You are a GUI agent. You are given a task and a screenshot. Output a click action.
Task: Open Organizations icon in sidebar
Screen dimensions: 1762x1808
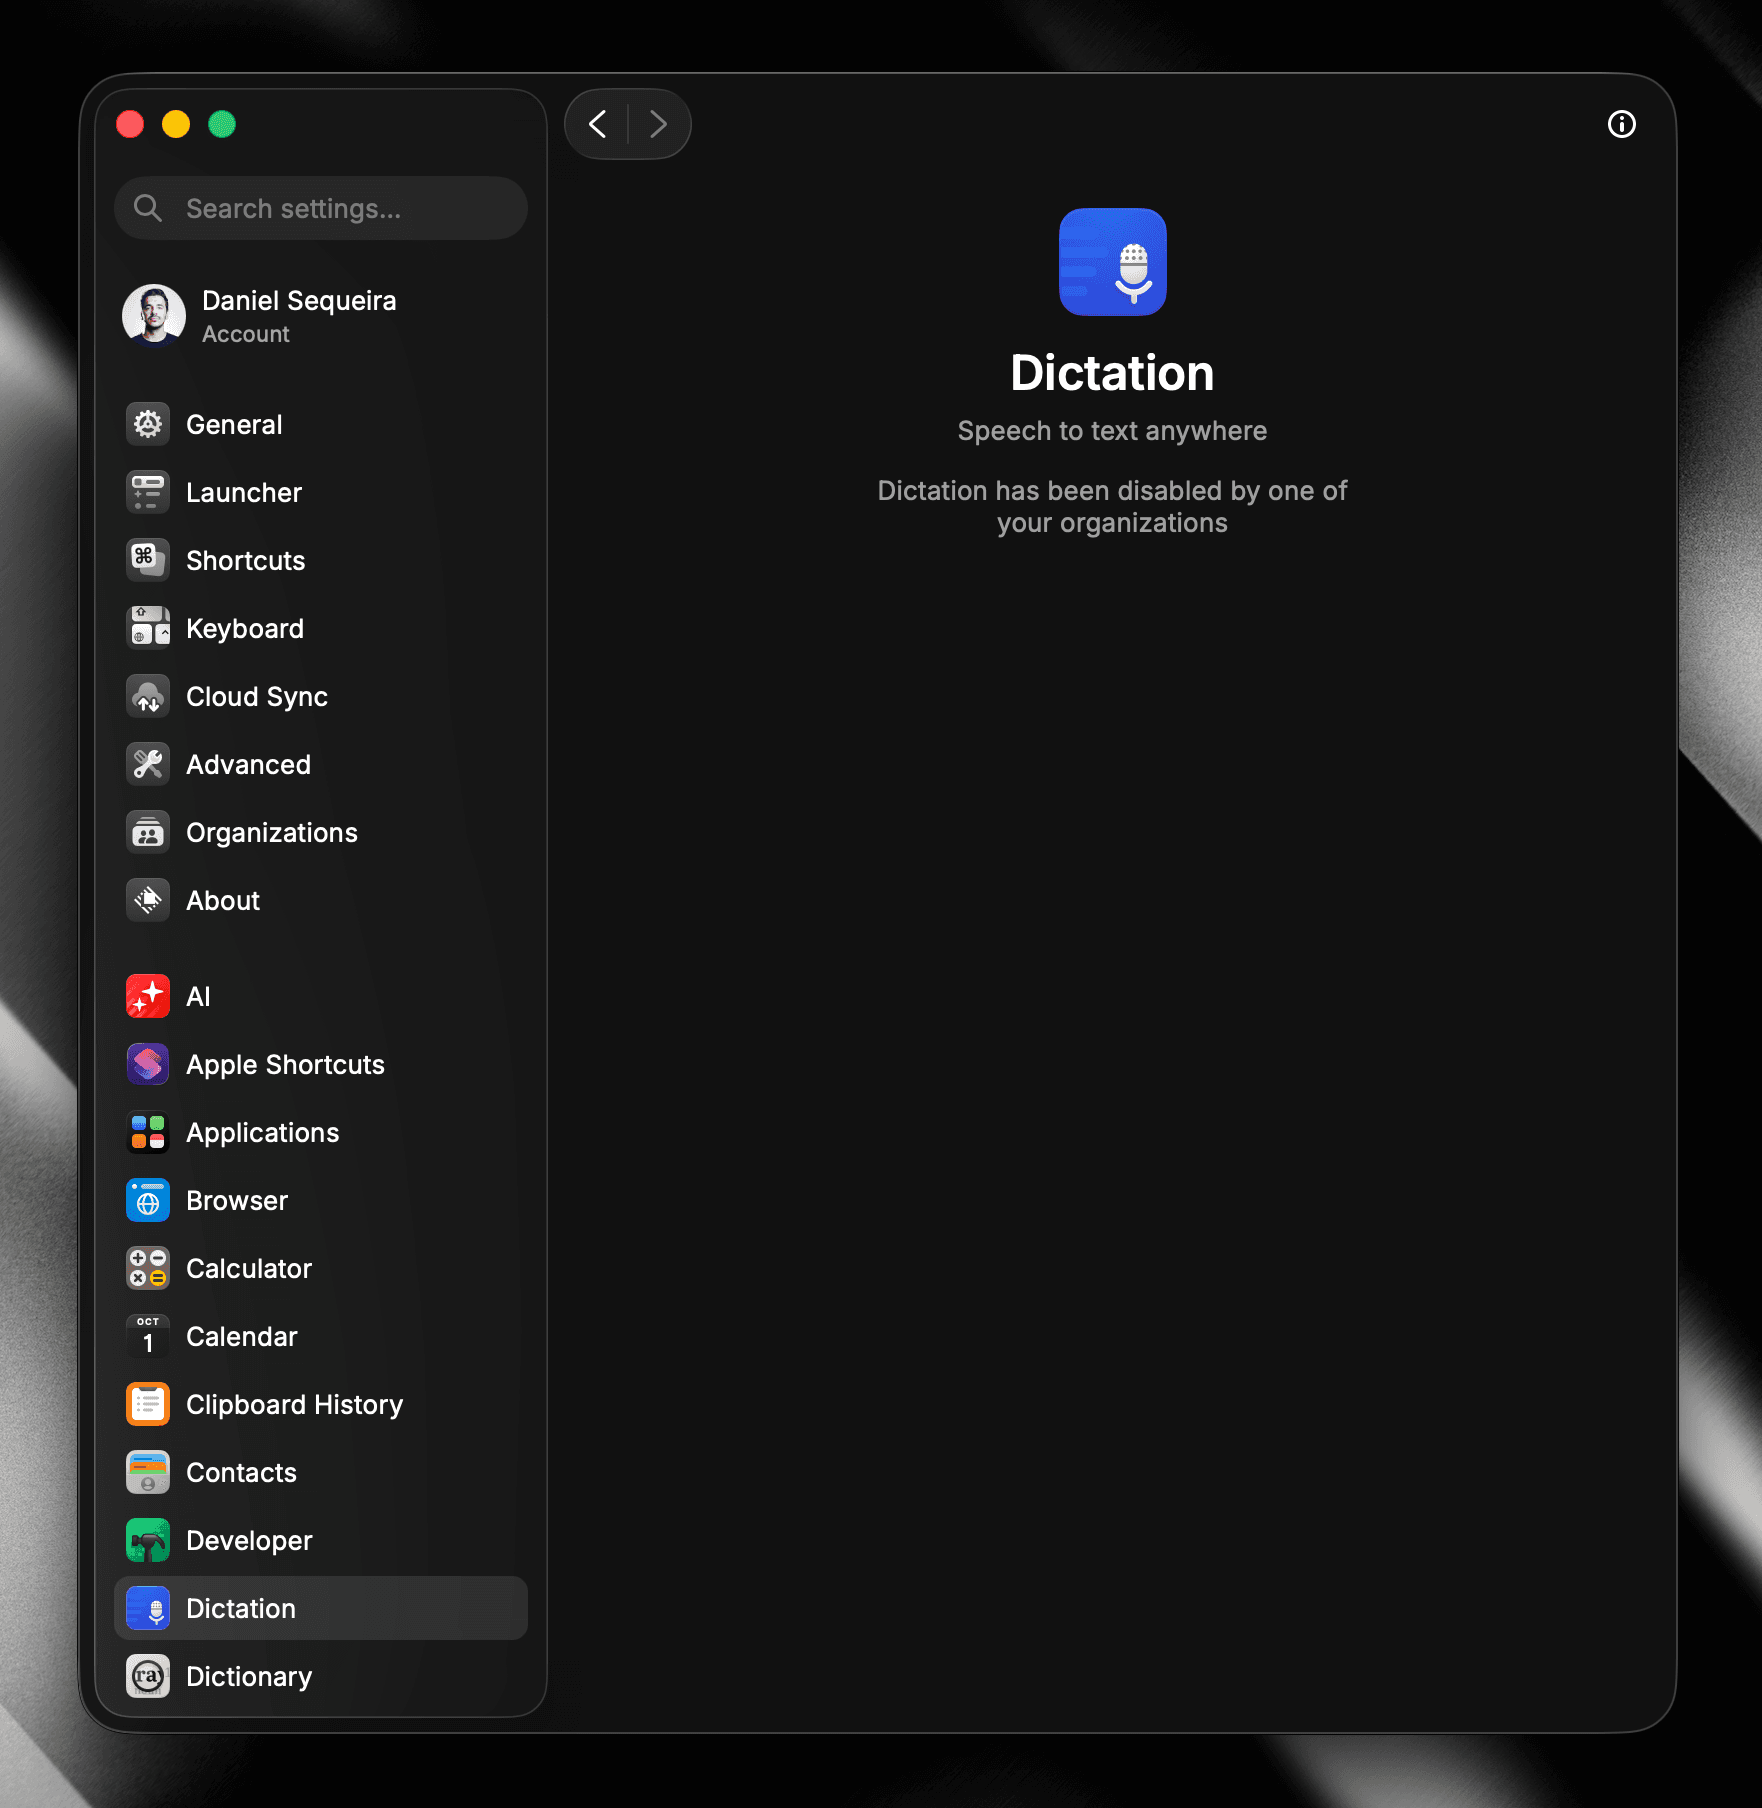(148, 833)
